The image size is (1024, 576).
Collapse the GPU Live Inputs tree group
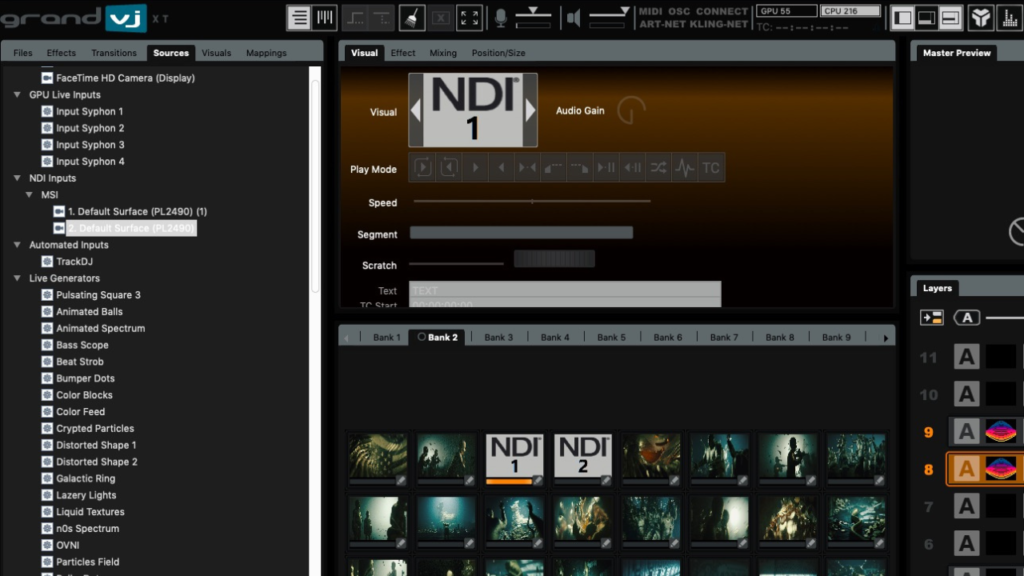point(18,95)
